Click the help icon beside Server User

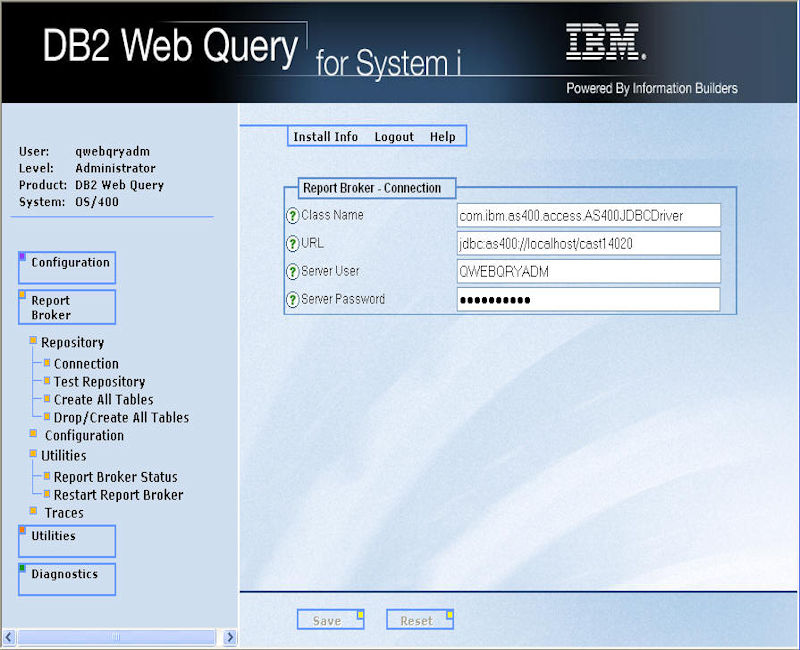tap(292, 272)
